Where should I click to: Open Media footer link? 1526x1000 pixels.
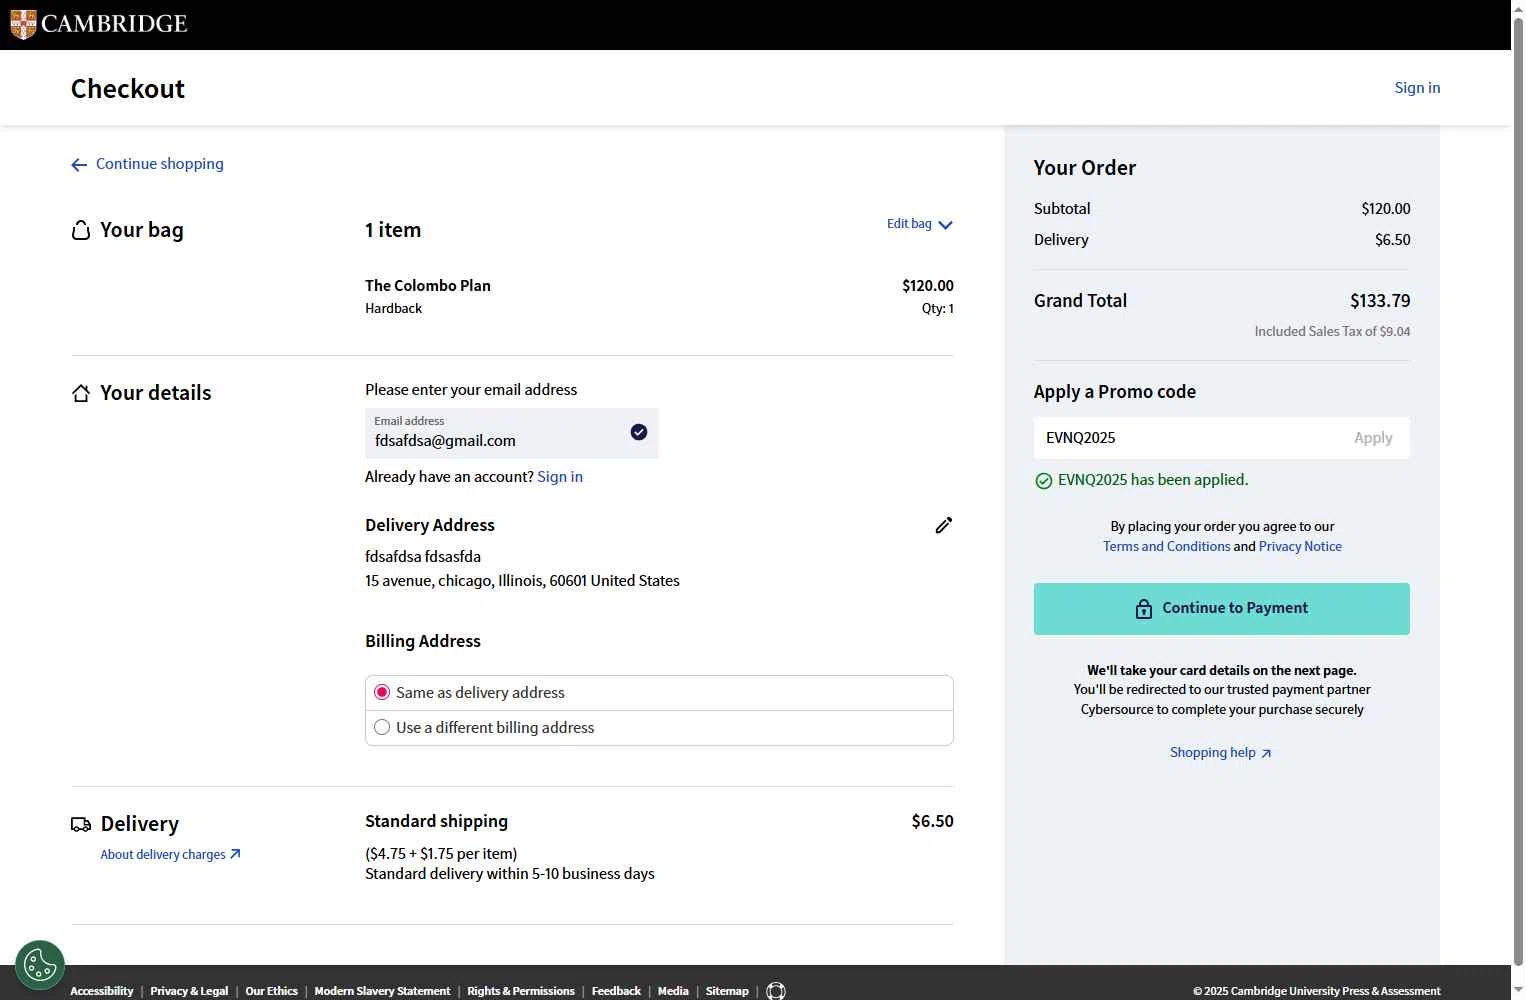coord(673,991)
